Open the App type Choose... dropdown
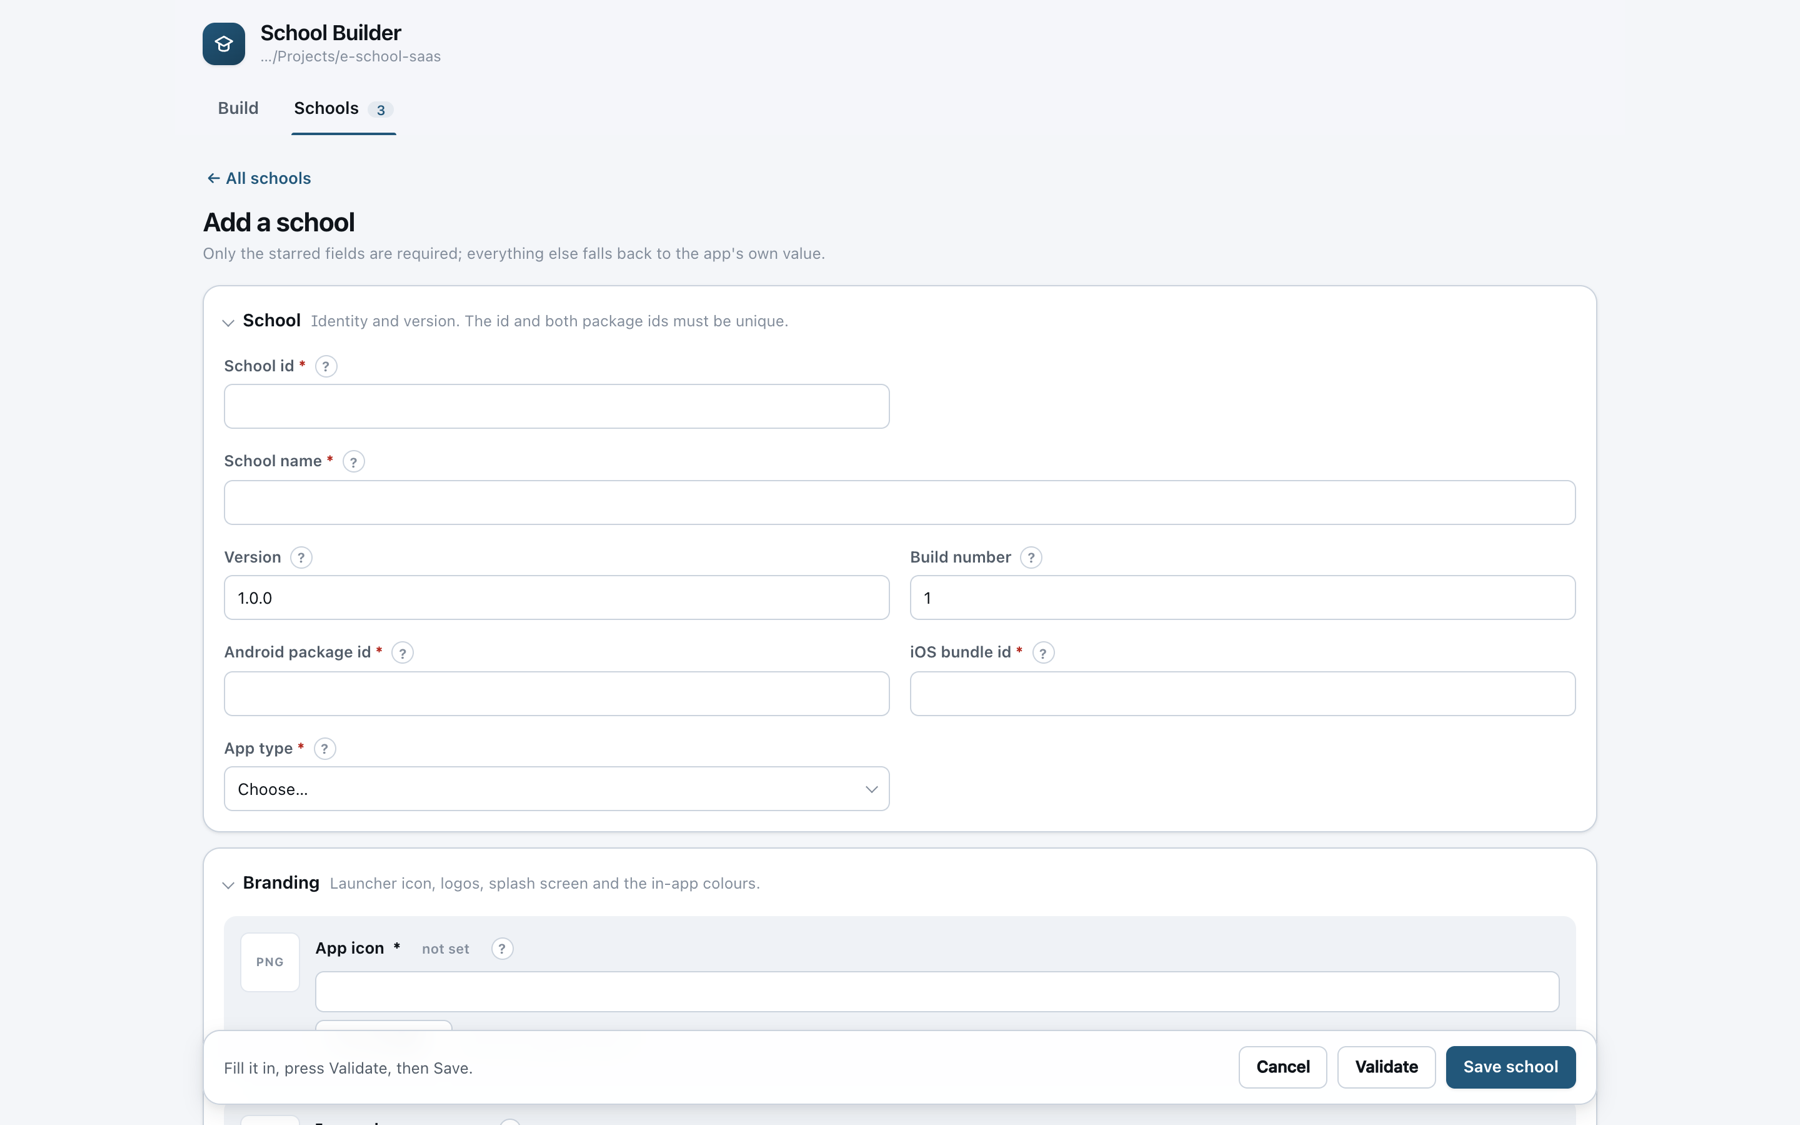The width and height of the screenshot is (1800, 1125). pyautogui.click(x=557, y=789)
